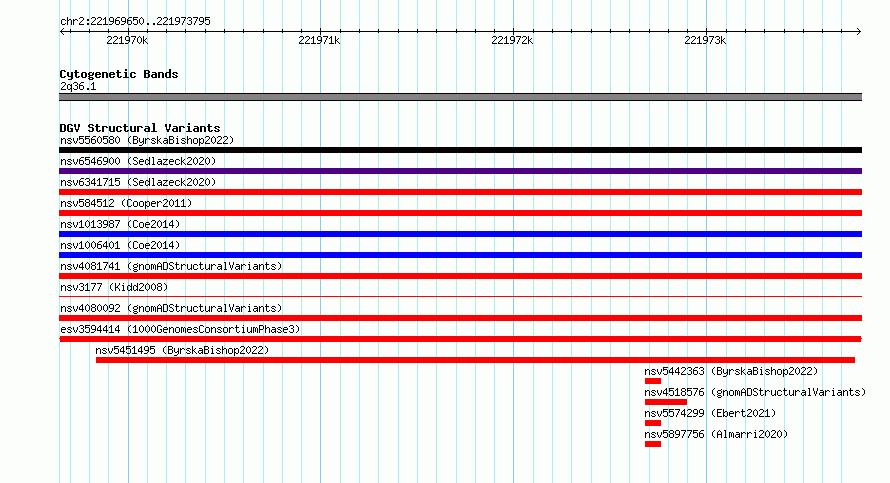
Task: Open the nsv5442363 (ByrskaBishop2022) label
Action: [x=731, y=371]
